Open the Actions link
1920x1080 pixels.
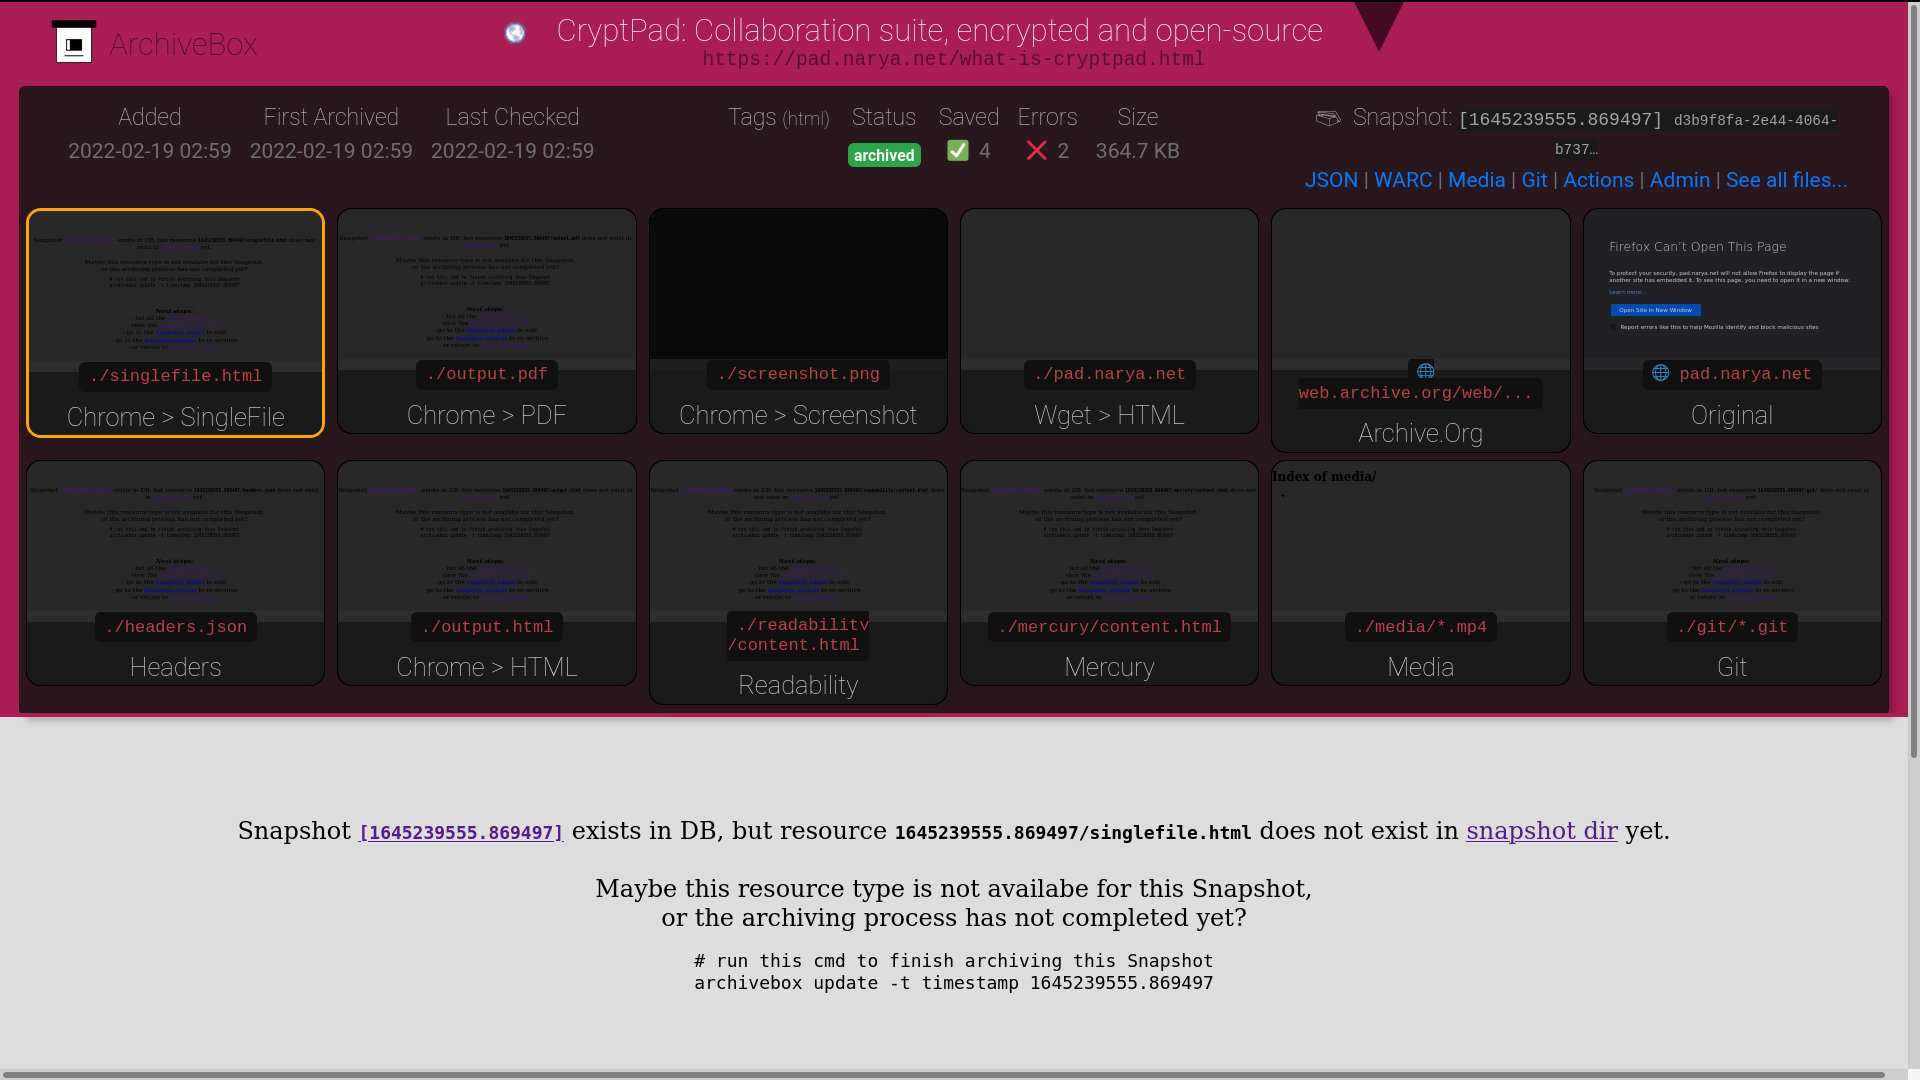click(x=1598, y=180)
